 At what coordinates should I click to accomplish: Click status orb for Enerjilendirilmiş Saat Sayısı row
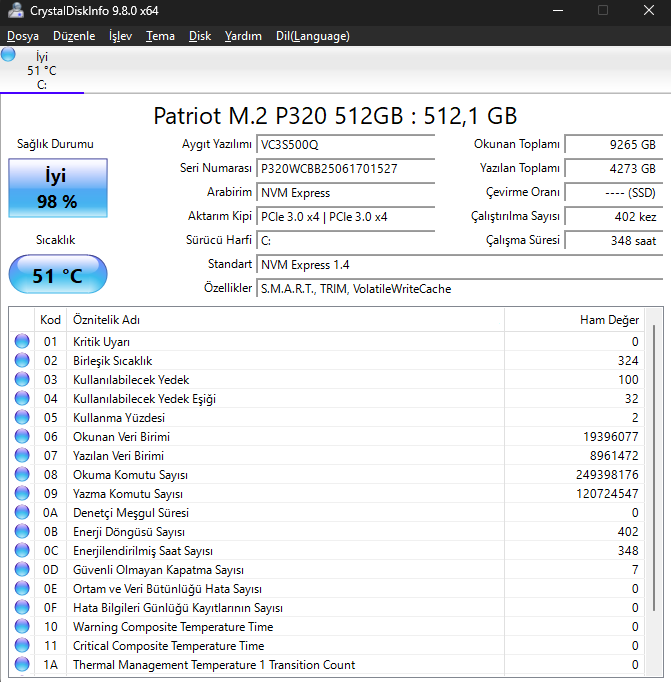[22, 550]
